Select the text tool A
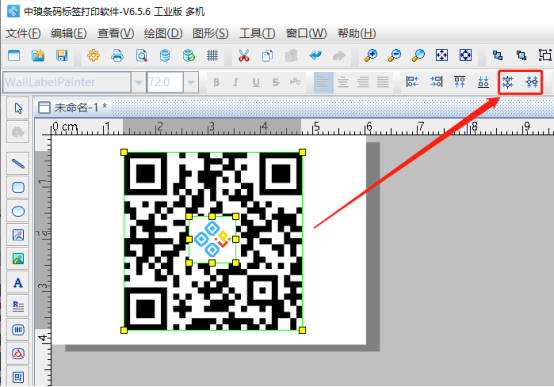This screenshot has width=554, height=387. [x=18, y=283]
